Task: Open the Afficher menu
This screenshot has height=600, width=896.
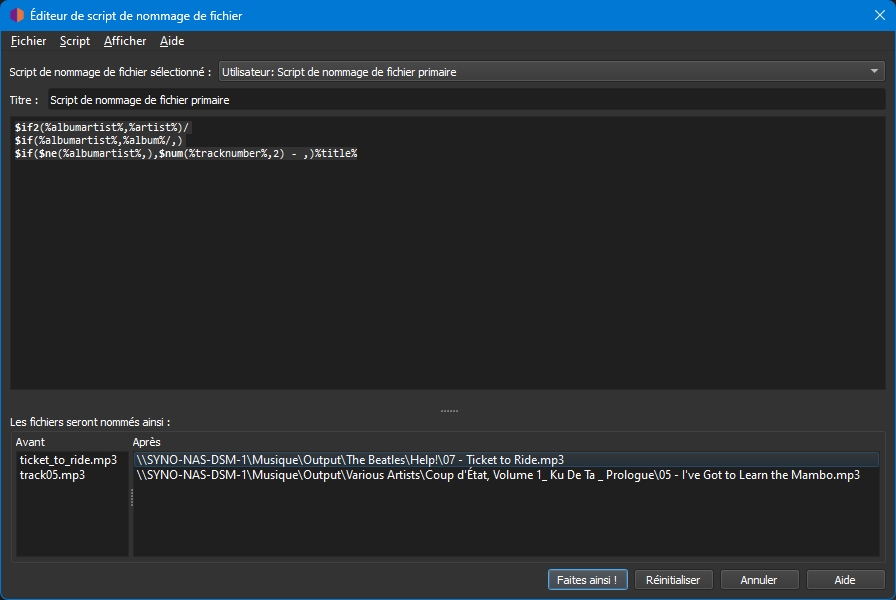Action: (x=125, y=41)
